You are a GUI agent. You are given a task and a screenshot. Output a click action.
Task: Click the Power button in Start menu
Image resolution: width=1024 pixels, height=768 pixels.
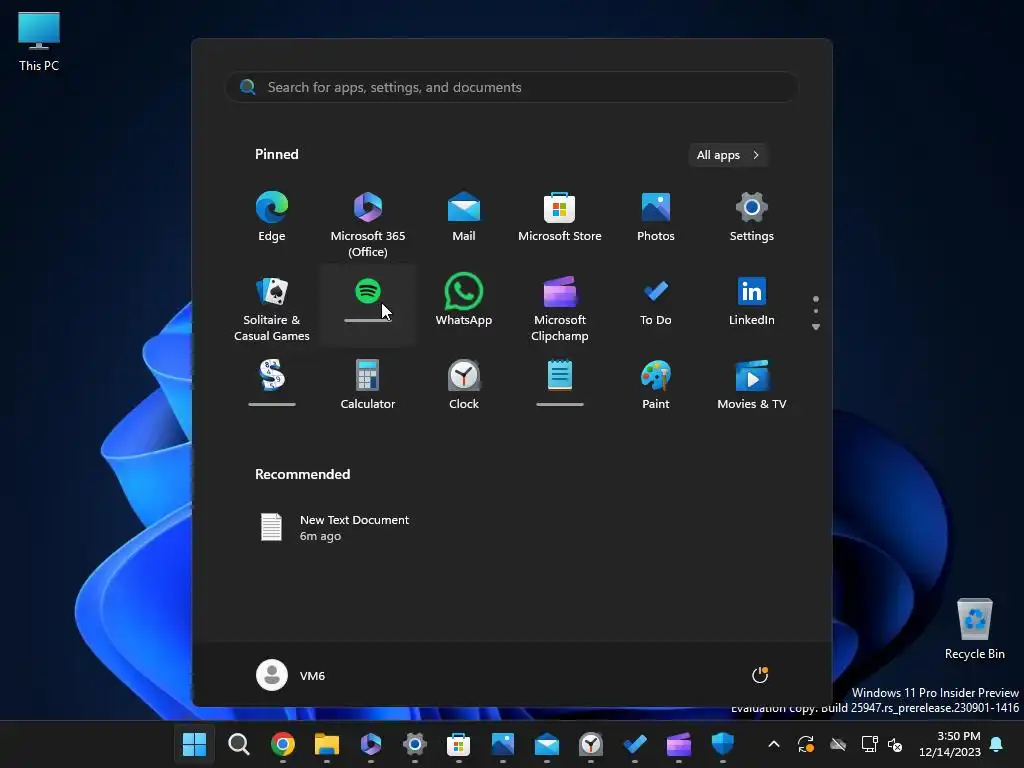[760, 675]
